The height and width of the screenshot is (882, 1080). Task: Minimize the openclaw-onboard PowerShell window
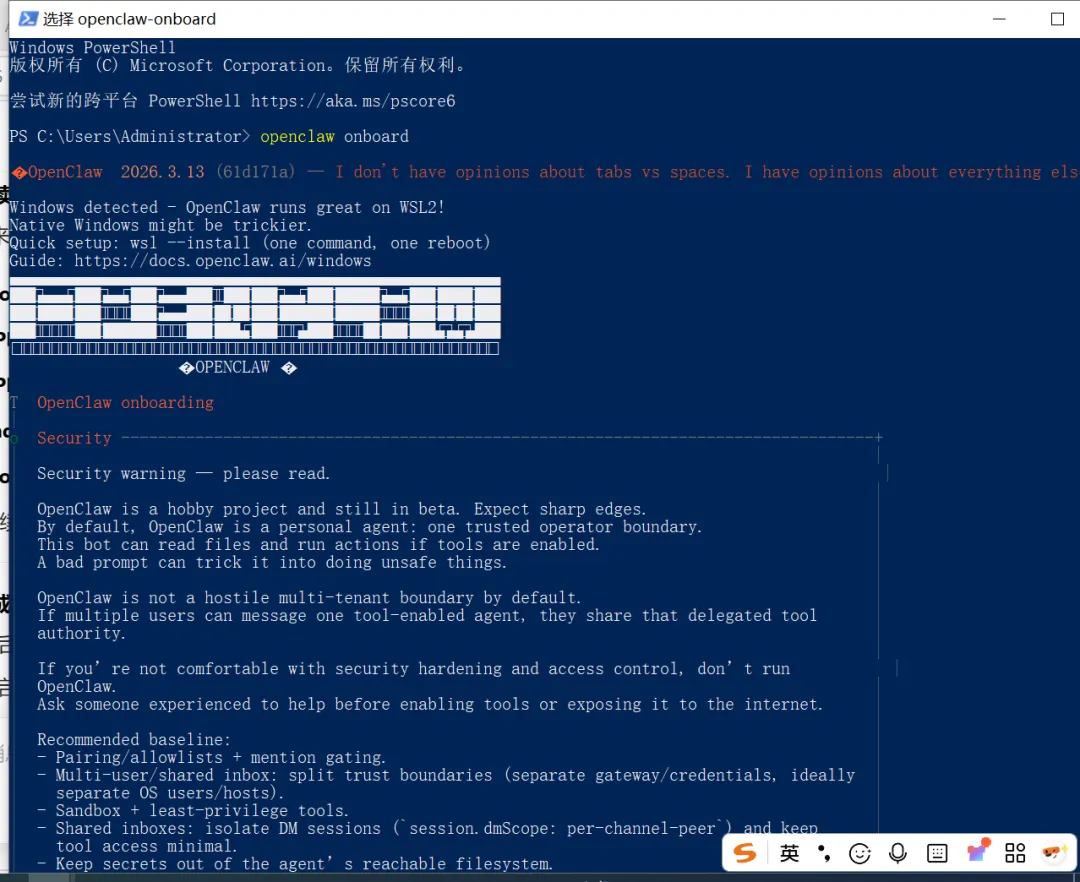(x=999, y=19)
